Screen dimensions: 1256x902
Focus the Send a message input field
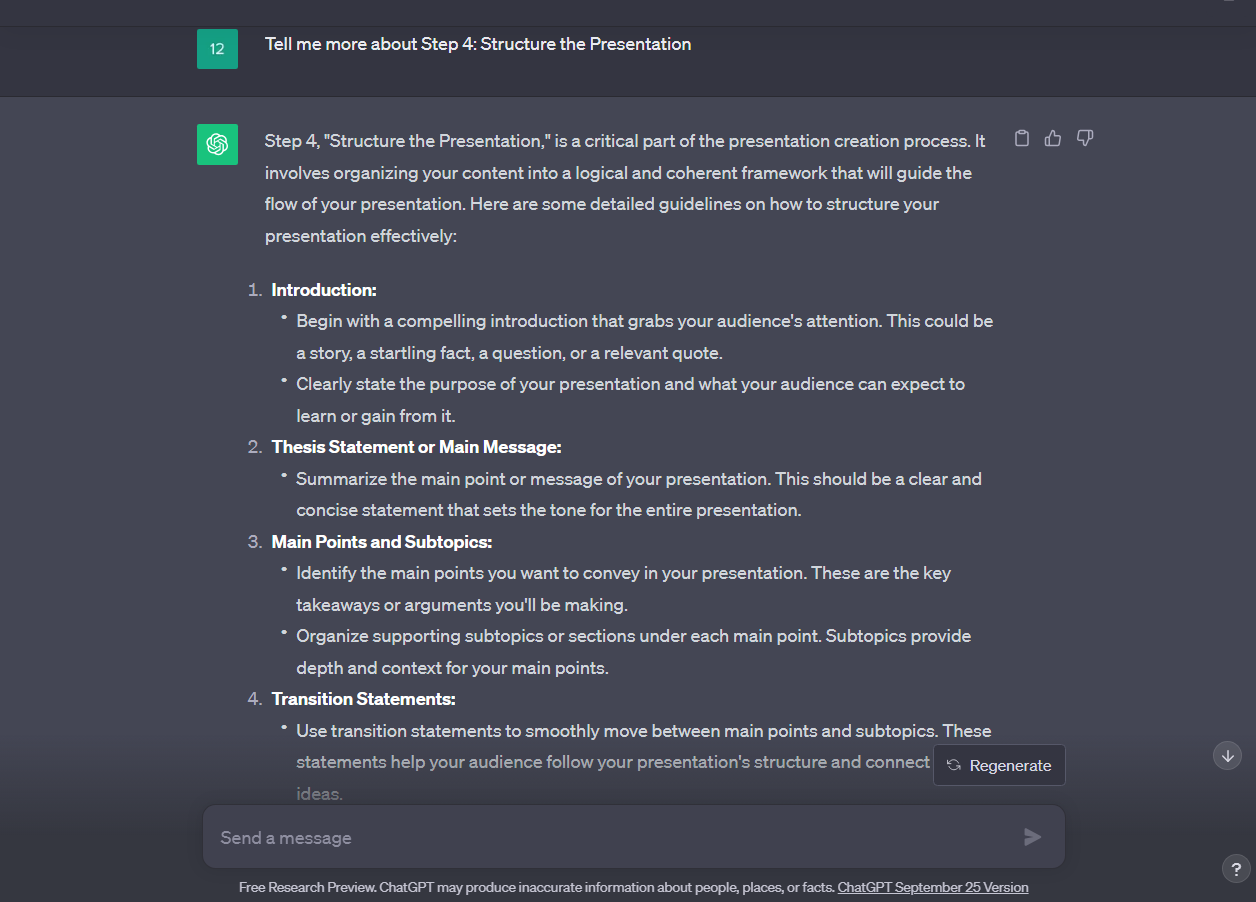tap(610, 837)
